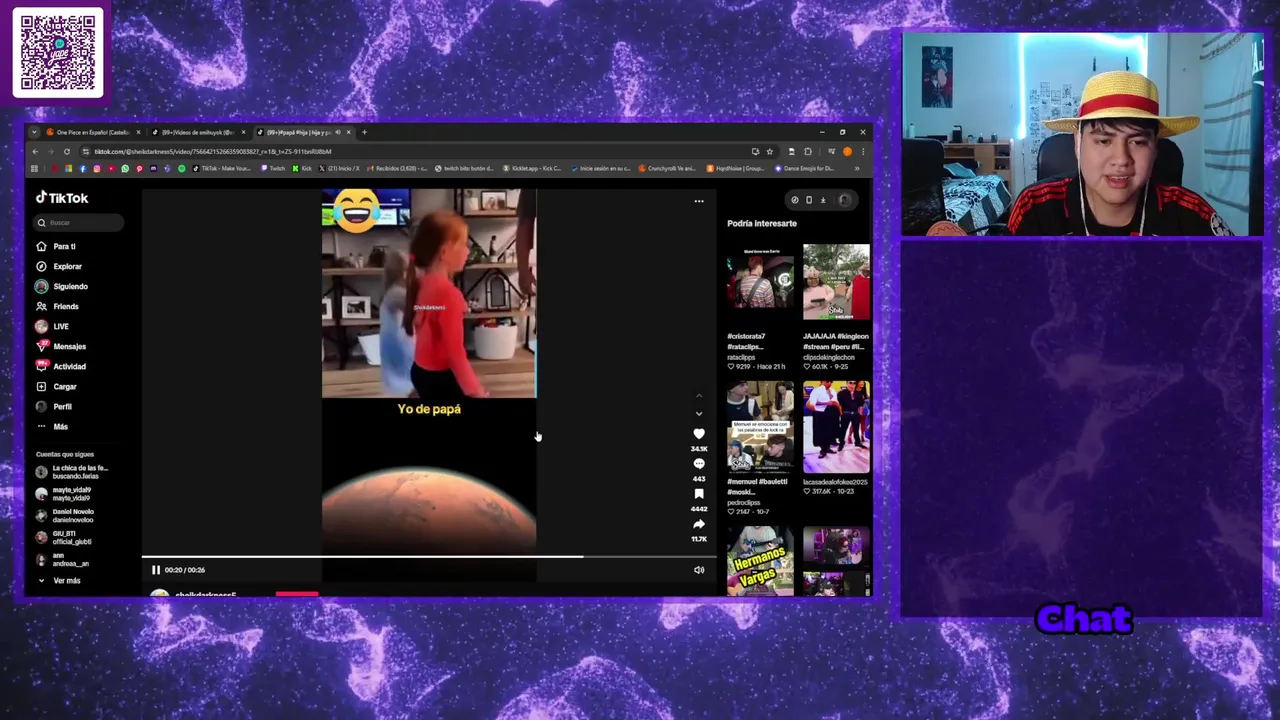This screenshot has height=720, width=1280.
Task: Open the Kick bookmark
Action: 302,168
